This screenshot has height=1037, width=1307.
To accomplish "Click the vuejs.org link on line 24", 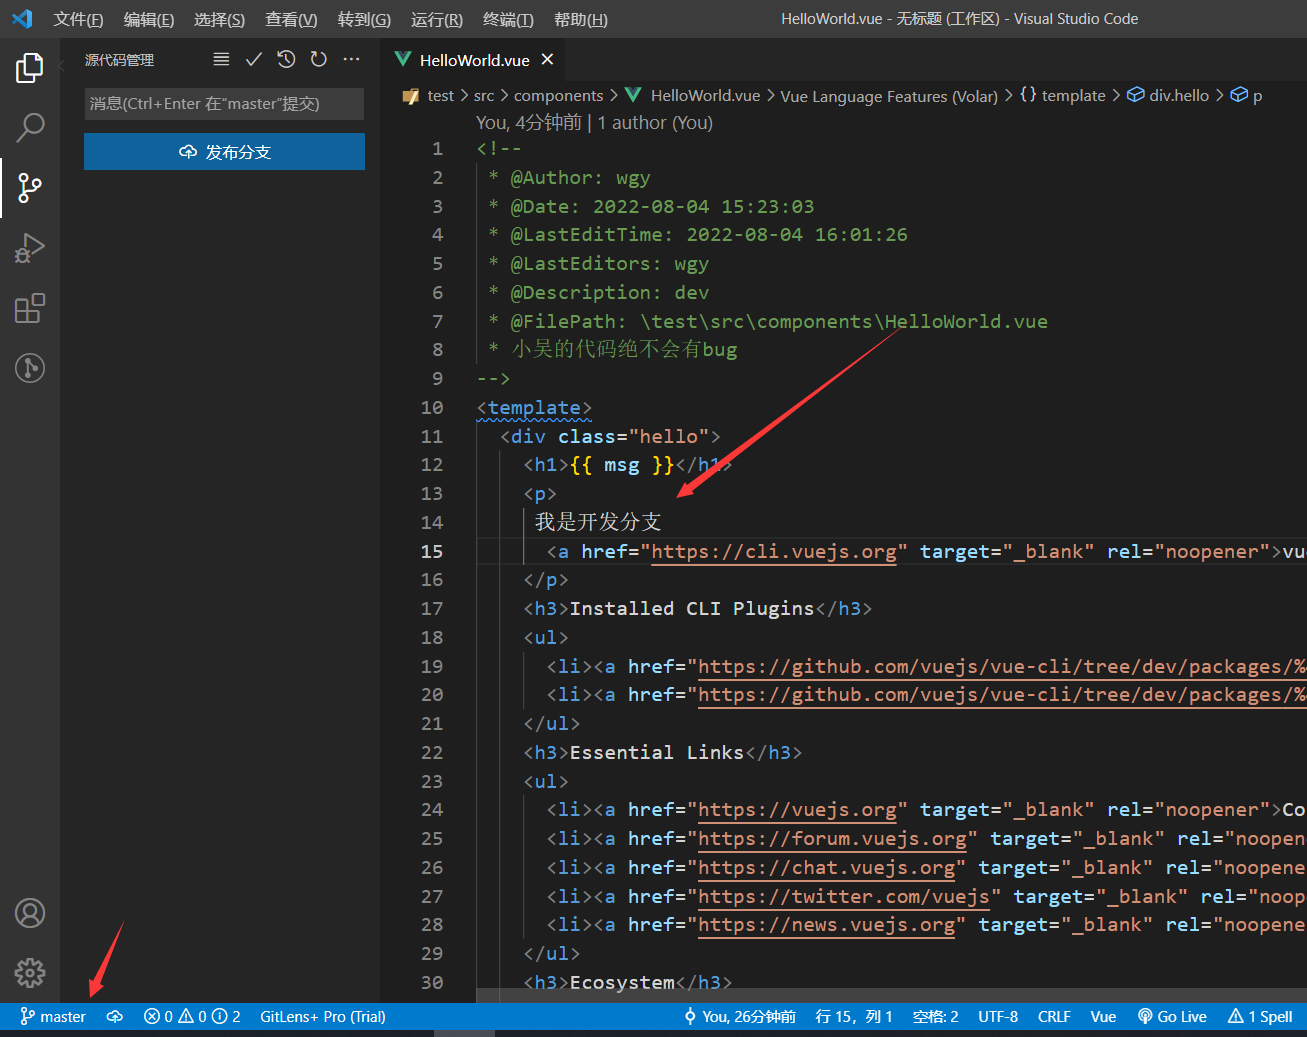I will pos(797,810).
